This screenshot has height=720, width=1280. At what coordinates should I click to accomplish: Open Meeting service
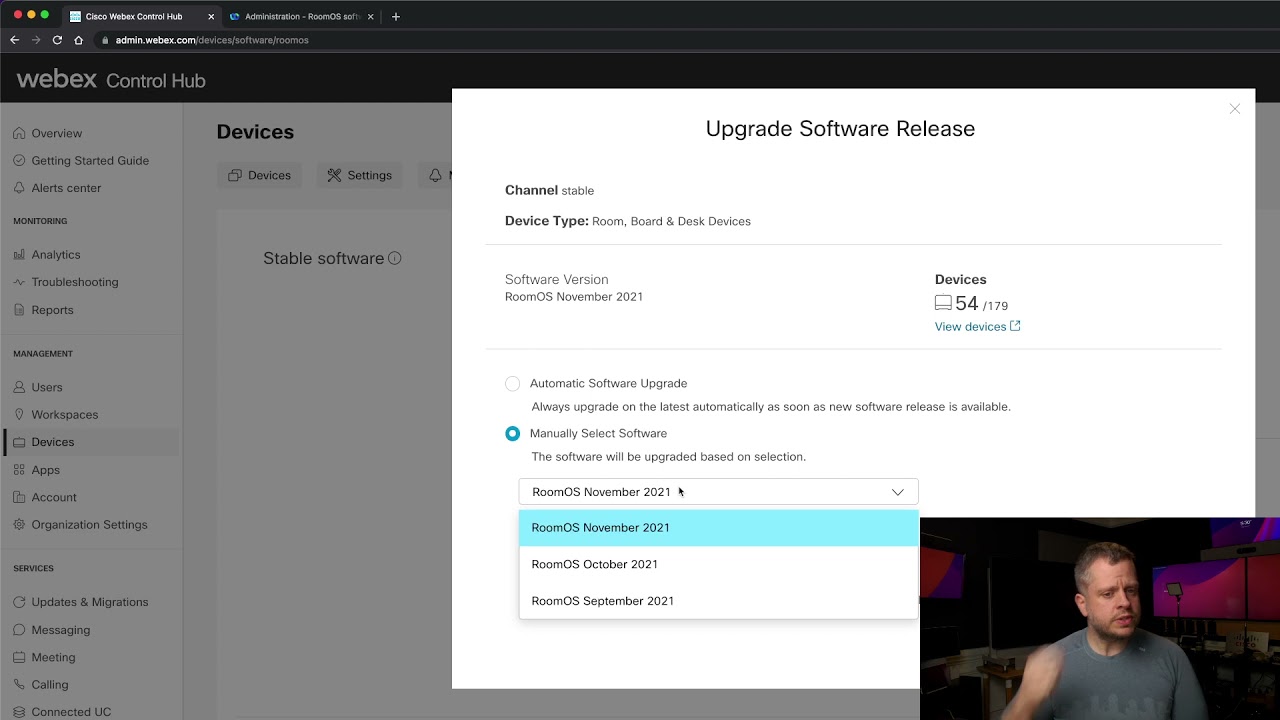(x=53, y=657)
